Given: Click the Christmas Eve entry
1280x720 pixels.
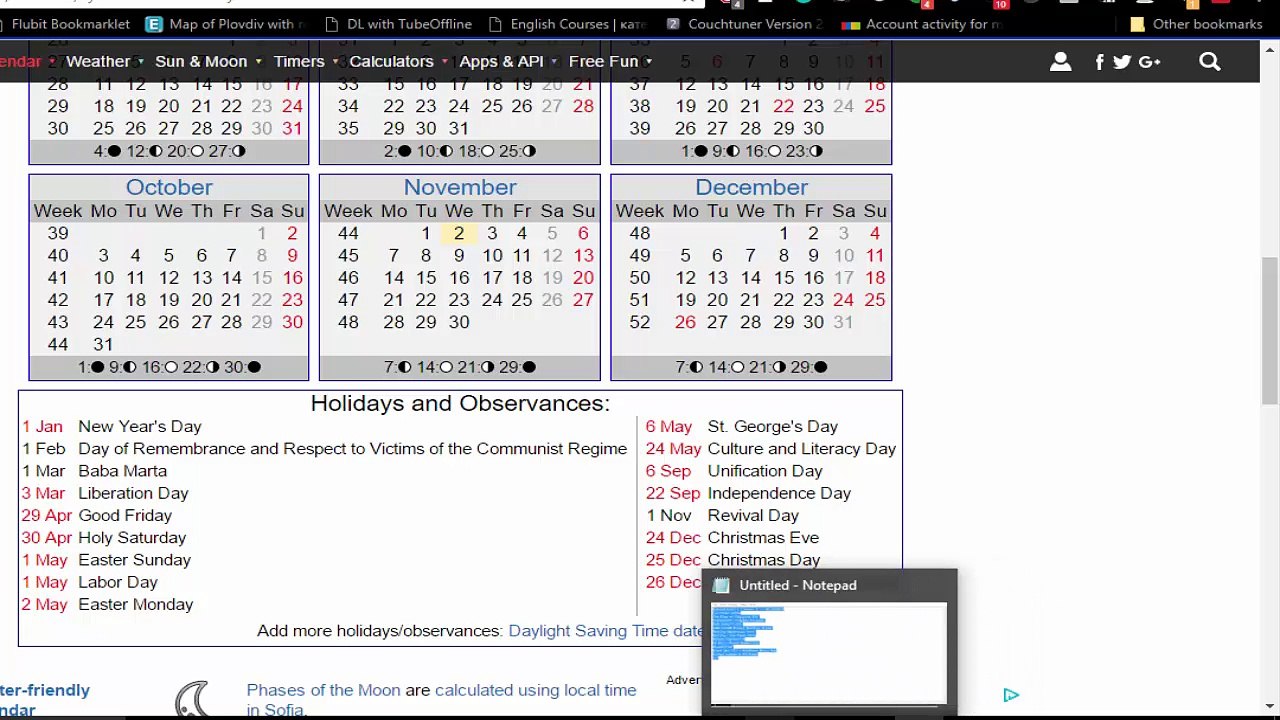Looking at the screenshot, I should point(763,537).
